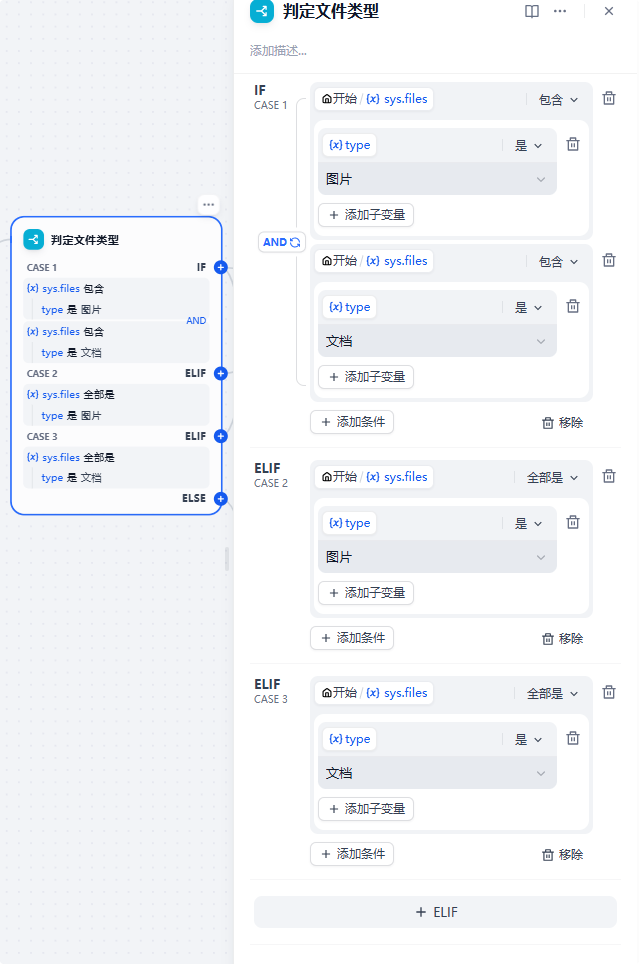The width and height of the screenshot is (639, 964).
Task: Click the node type icon in panel header
Action: pos(261,11)
